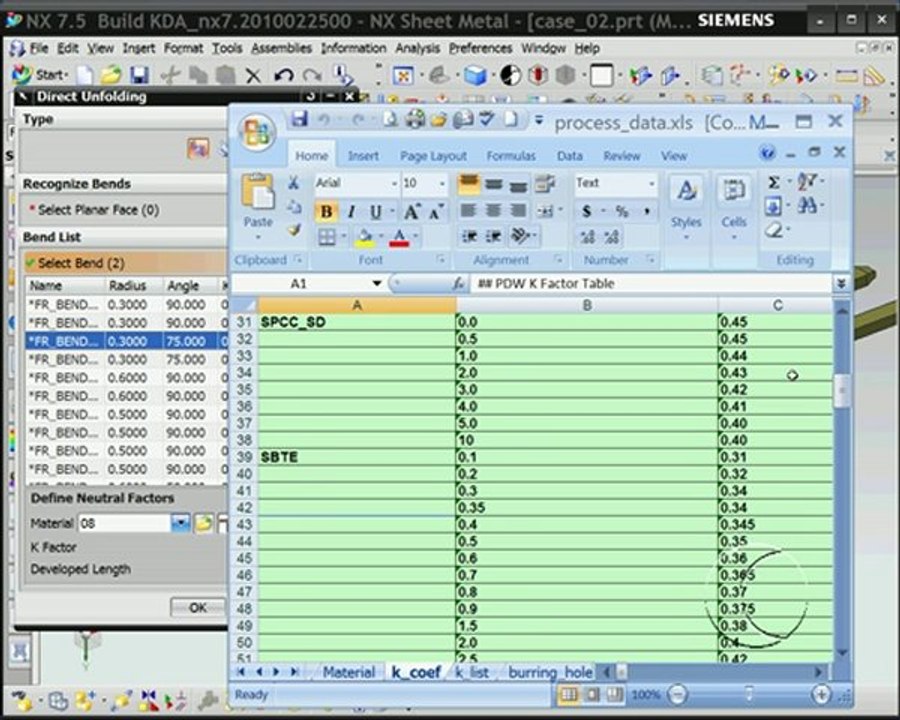This screenshot has height=720, width=900.
Task: Click the NX Fit view icon
Action: click(x=403, y=75)
